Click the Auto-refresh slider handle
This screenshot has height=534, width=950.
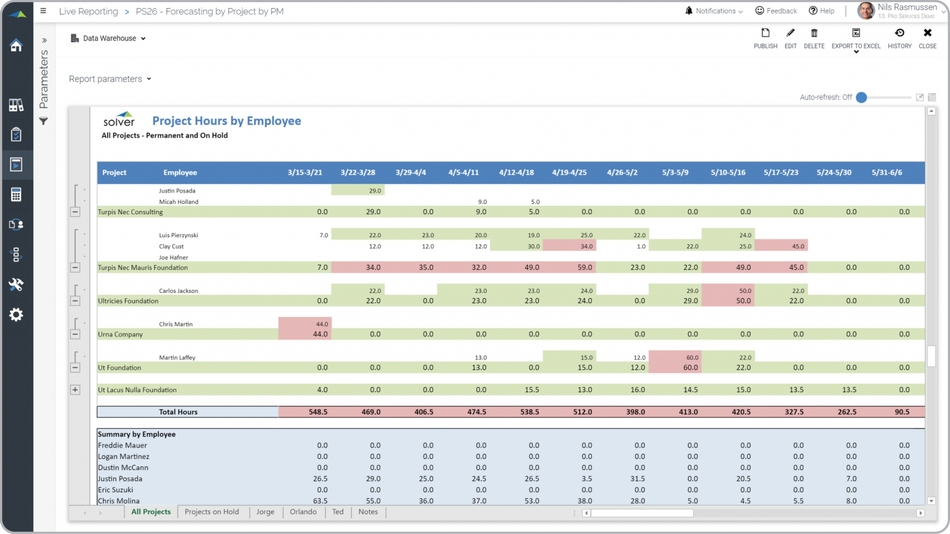[861, 98]
